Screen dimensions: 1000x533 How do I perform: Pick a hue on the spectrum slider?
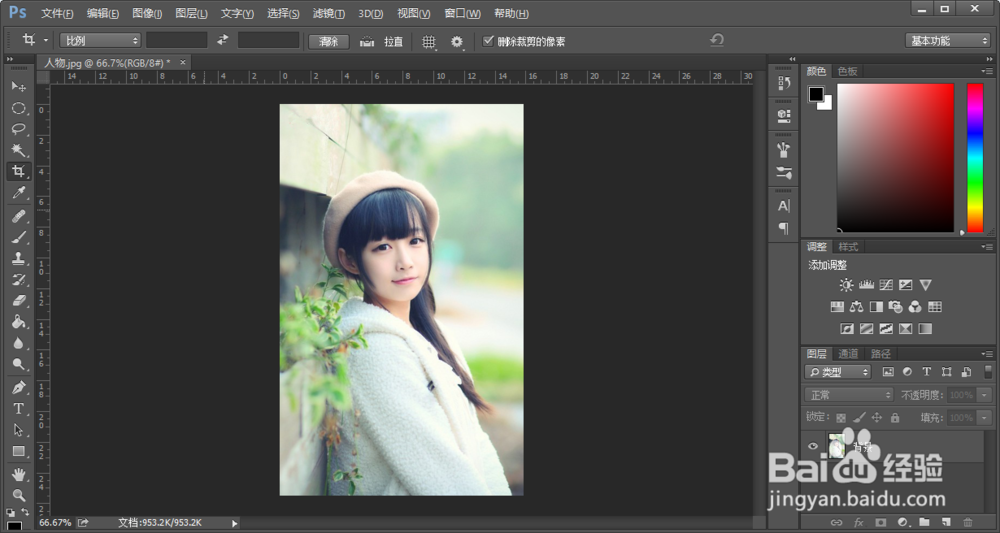click(x=975, y=157)
